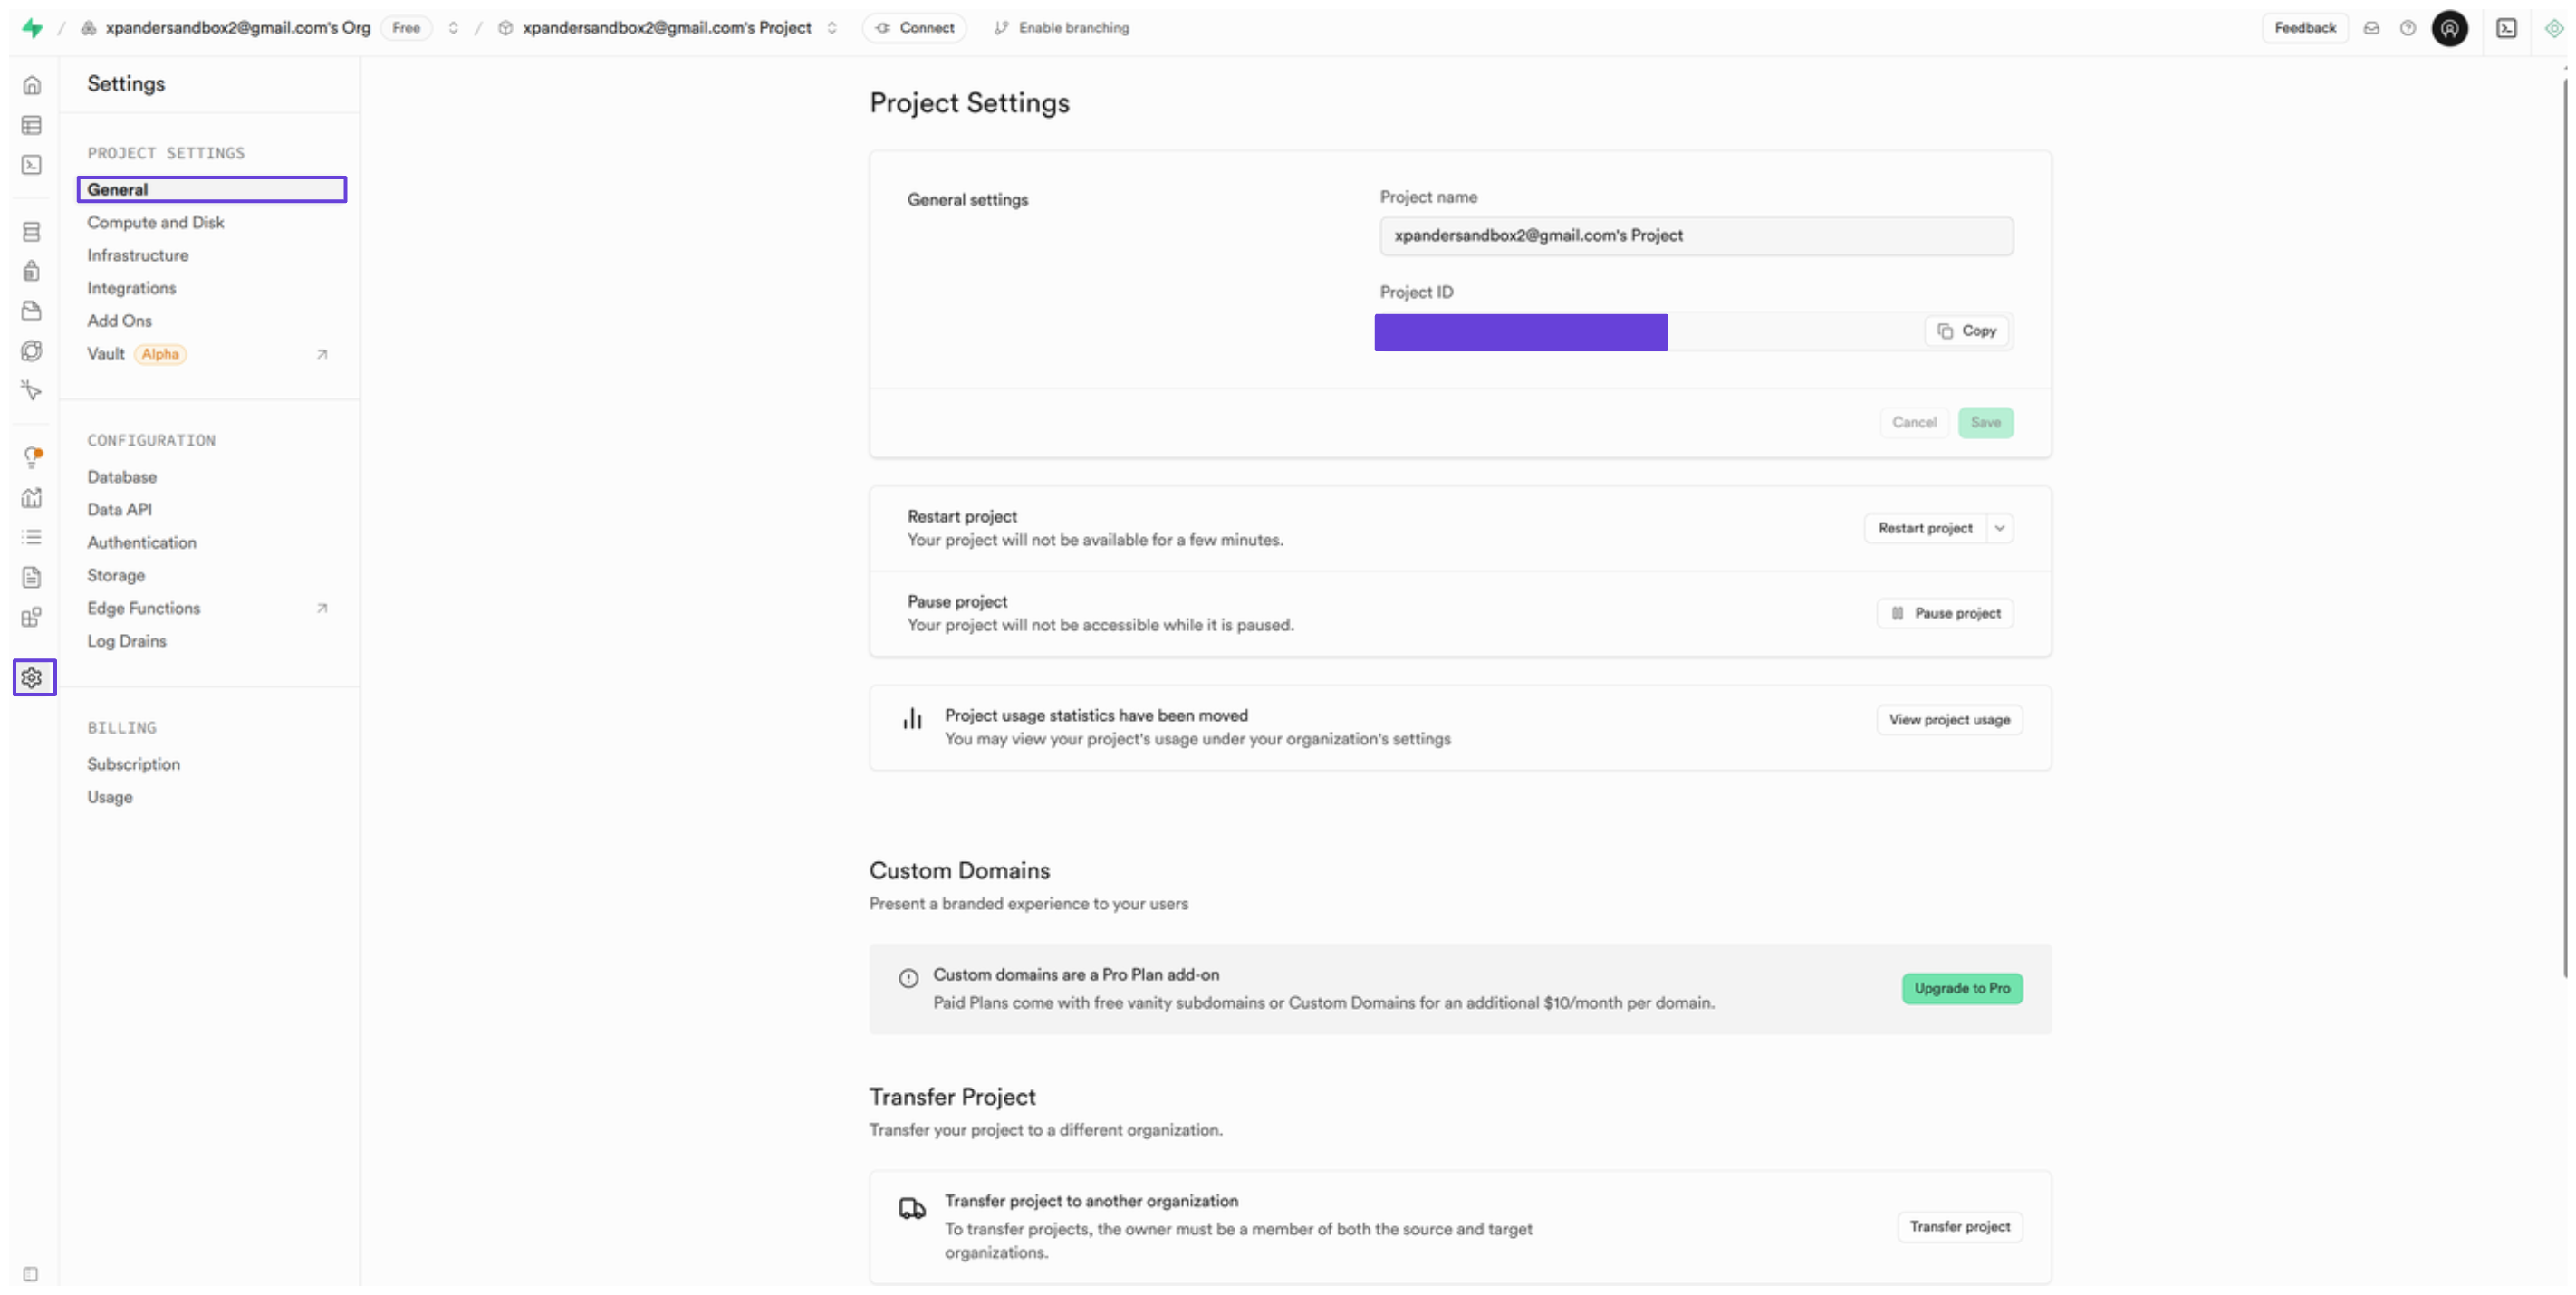Open the Authentication lock icon

pos(32,271)
